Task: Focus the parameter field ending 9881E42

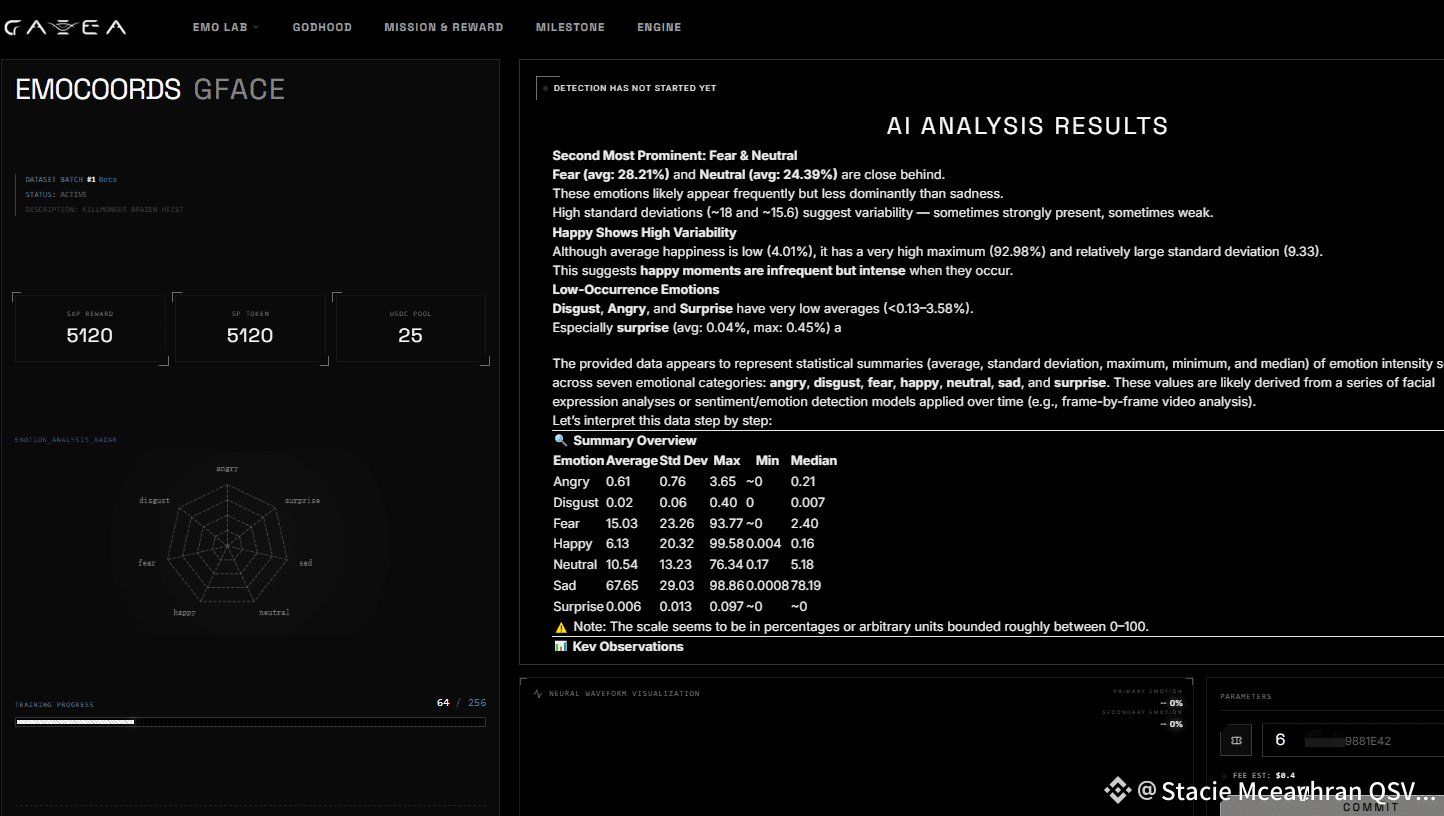Action: coord(1352,741)
